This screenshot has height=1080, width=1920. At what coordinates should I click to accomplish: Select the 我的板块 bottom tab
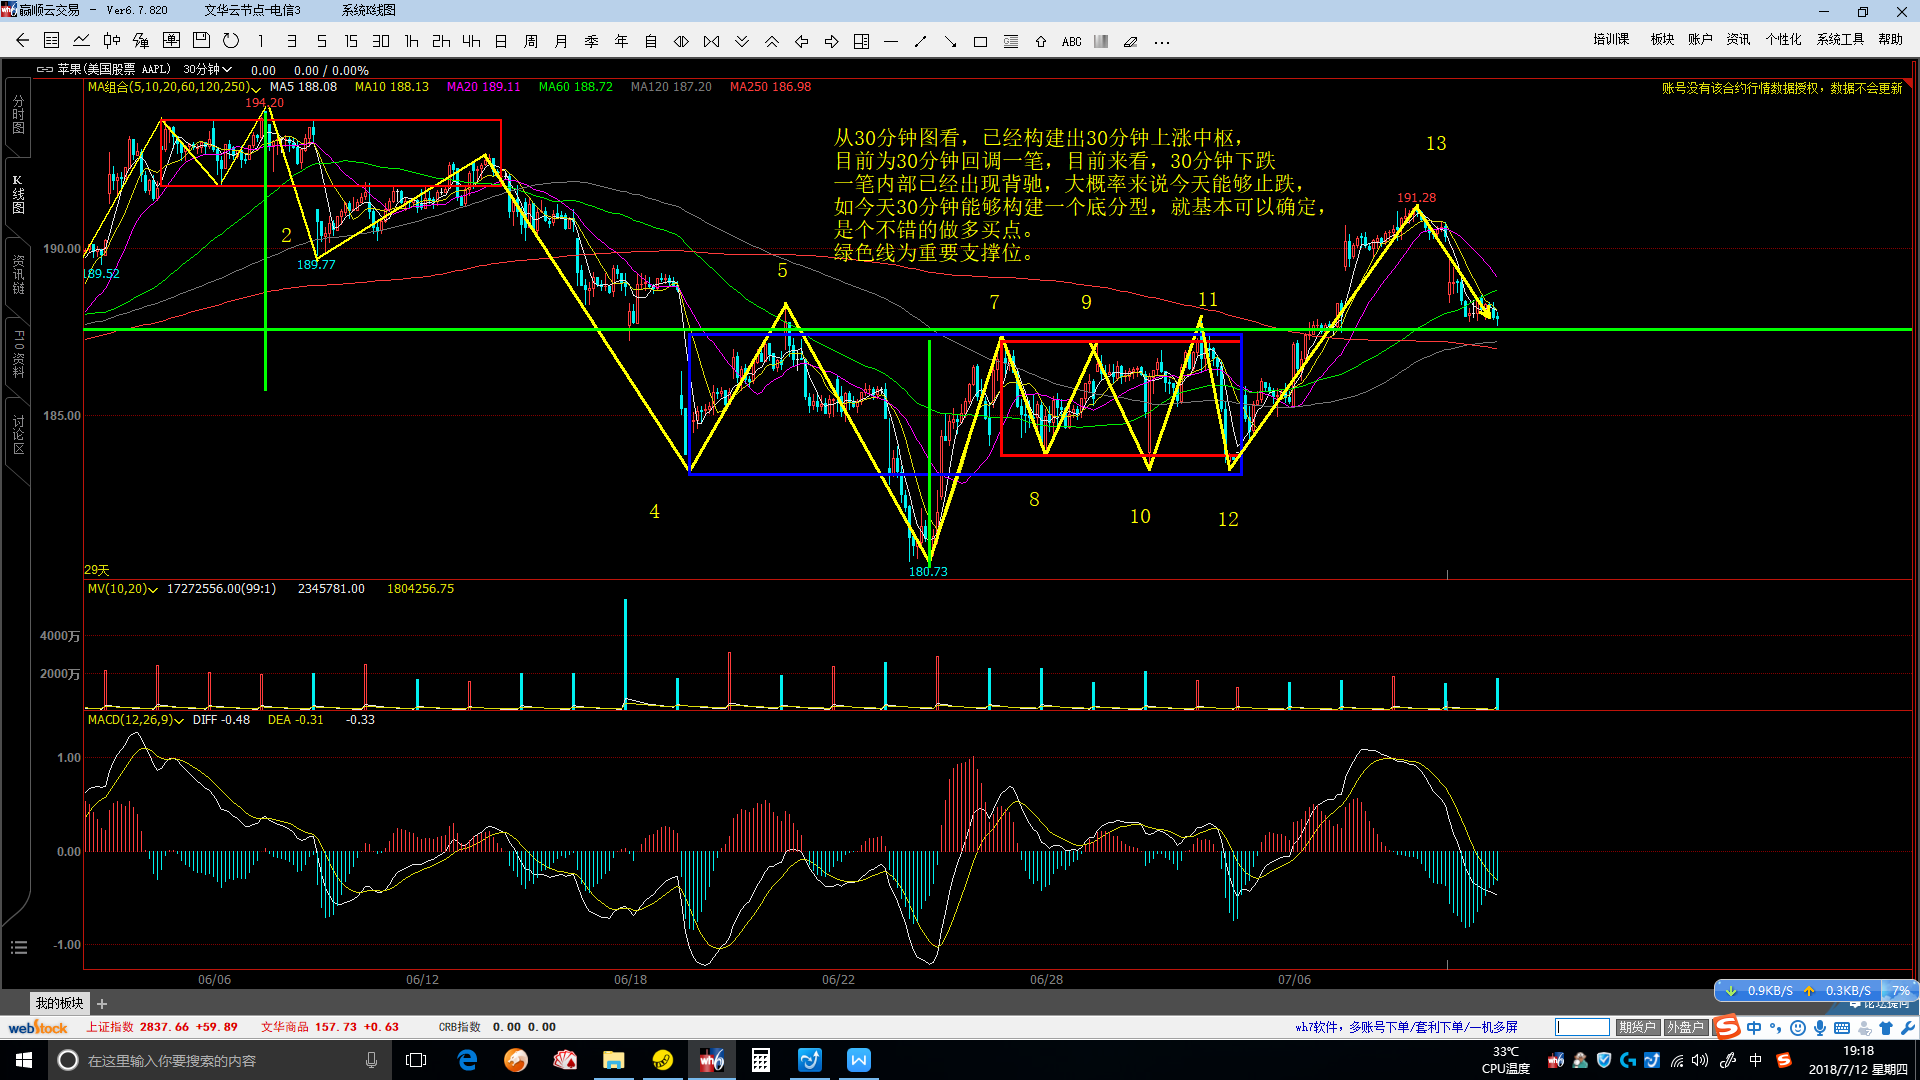pos(60,1003)
